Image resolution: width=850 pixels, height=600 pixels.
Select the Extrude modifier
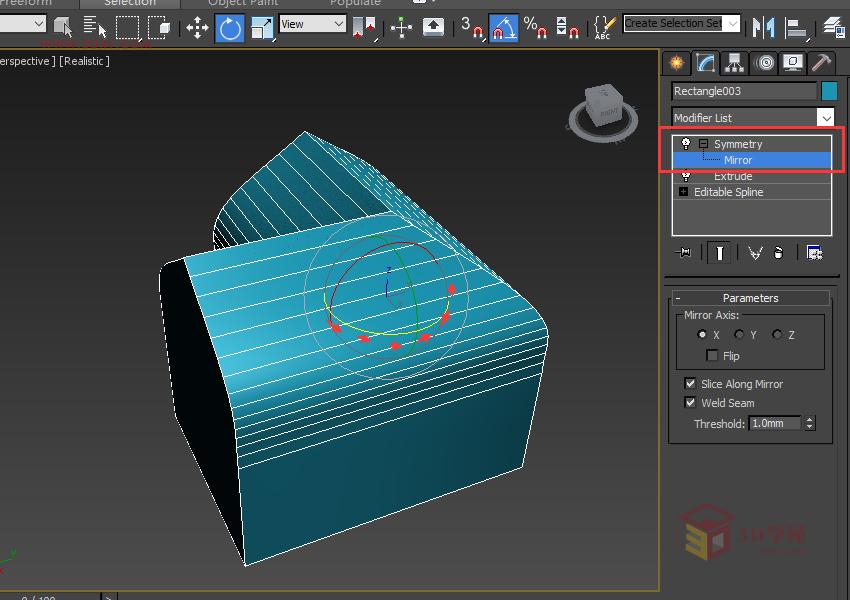click(733, 176)
